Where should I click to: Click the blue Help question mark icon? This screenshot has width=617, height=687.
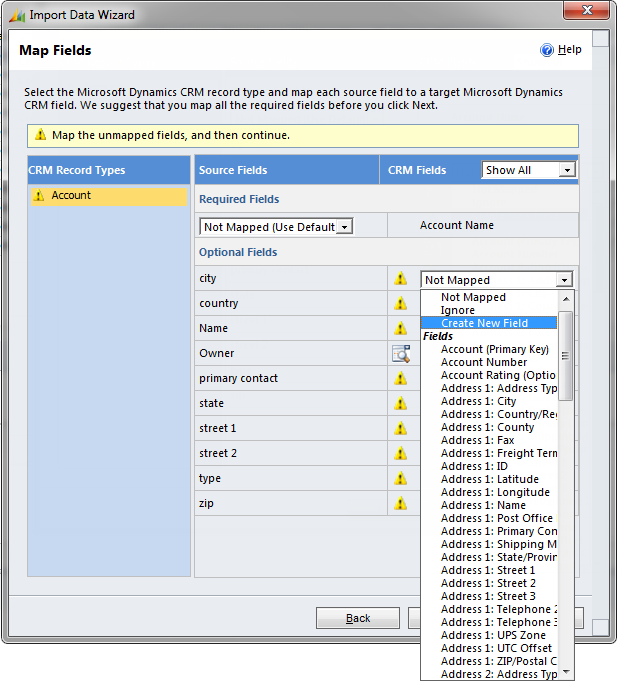point(547,50)
